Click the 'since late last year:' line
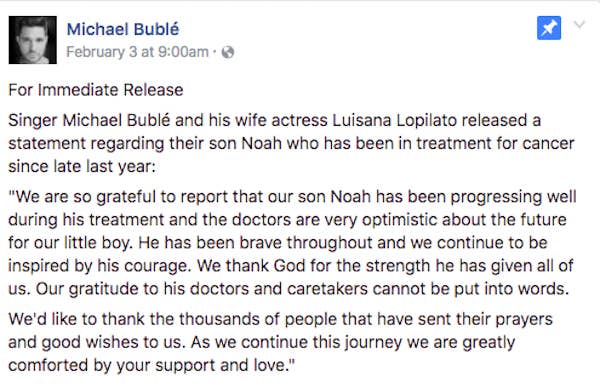 click(82, 166)
